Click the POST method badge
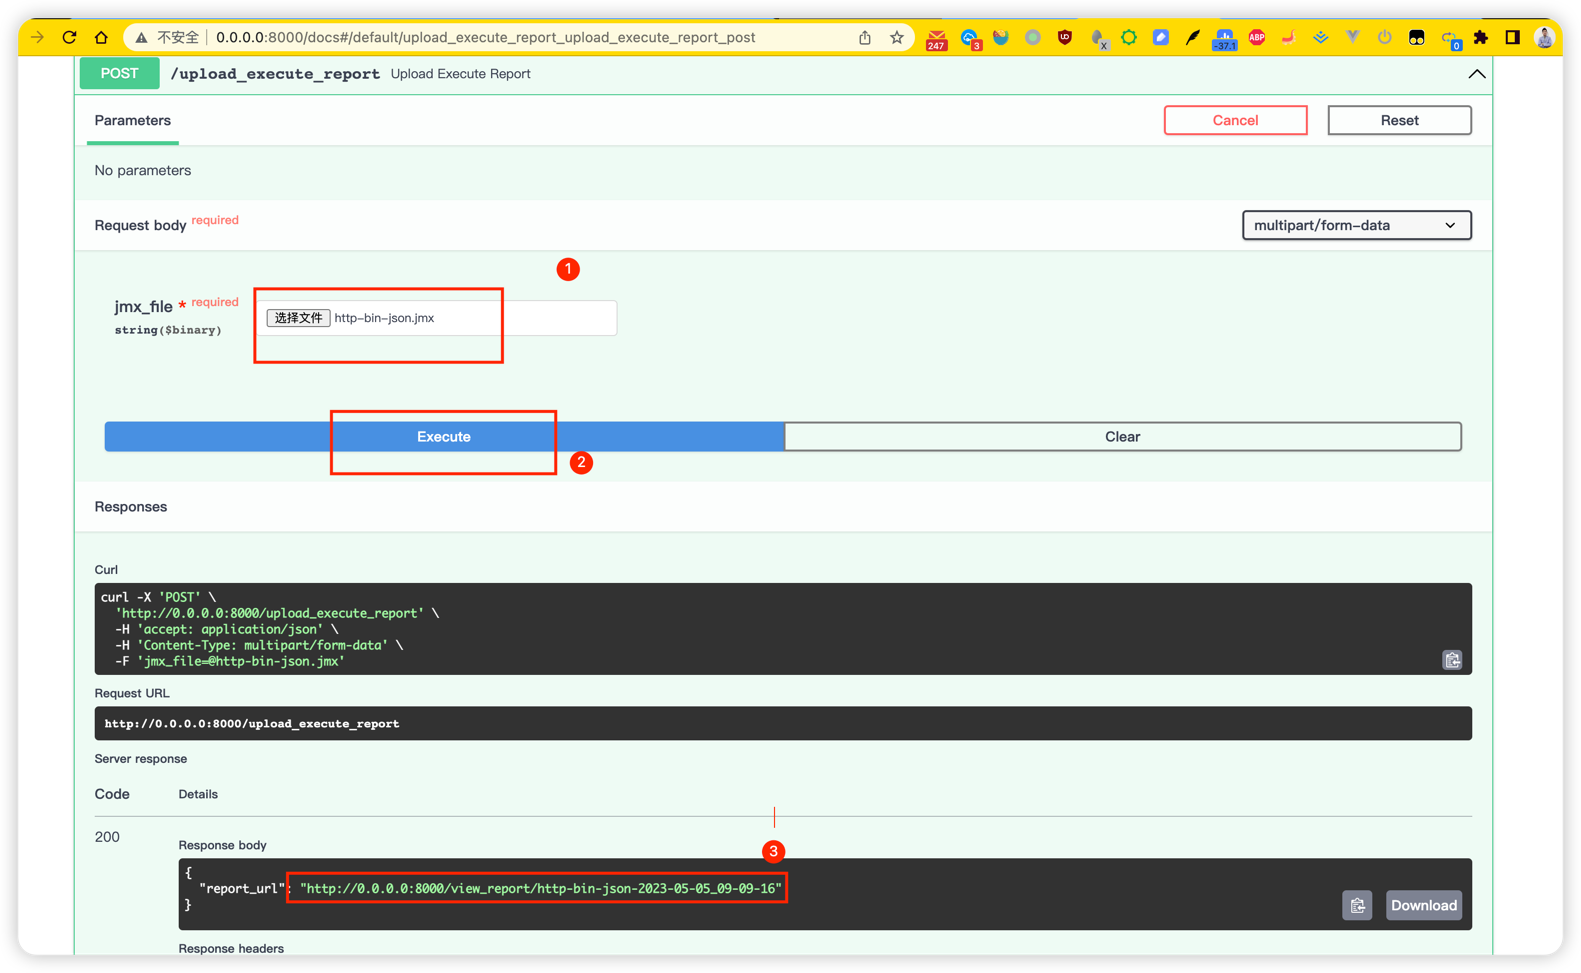Image resolution: width=1581 pixels, height=973 pixels. pyautogui.click(x=119, y=73)
